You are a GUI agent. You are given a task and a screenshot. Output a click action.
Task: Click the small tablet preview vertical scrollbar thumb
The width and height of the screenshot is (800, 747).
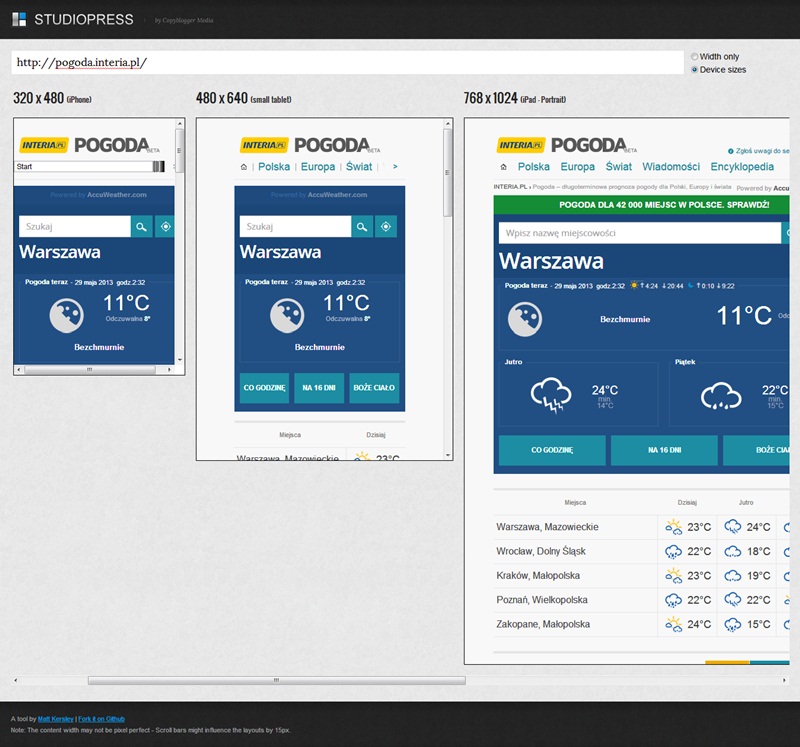point(447,172)
